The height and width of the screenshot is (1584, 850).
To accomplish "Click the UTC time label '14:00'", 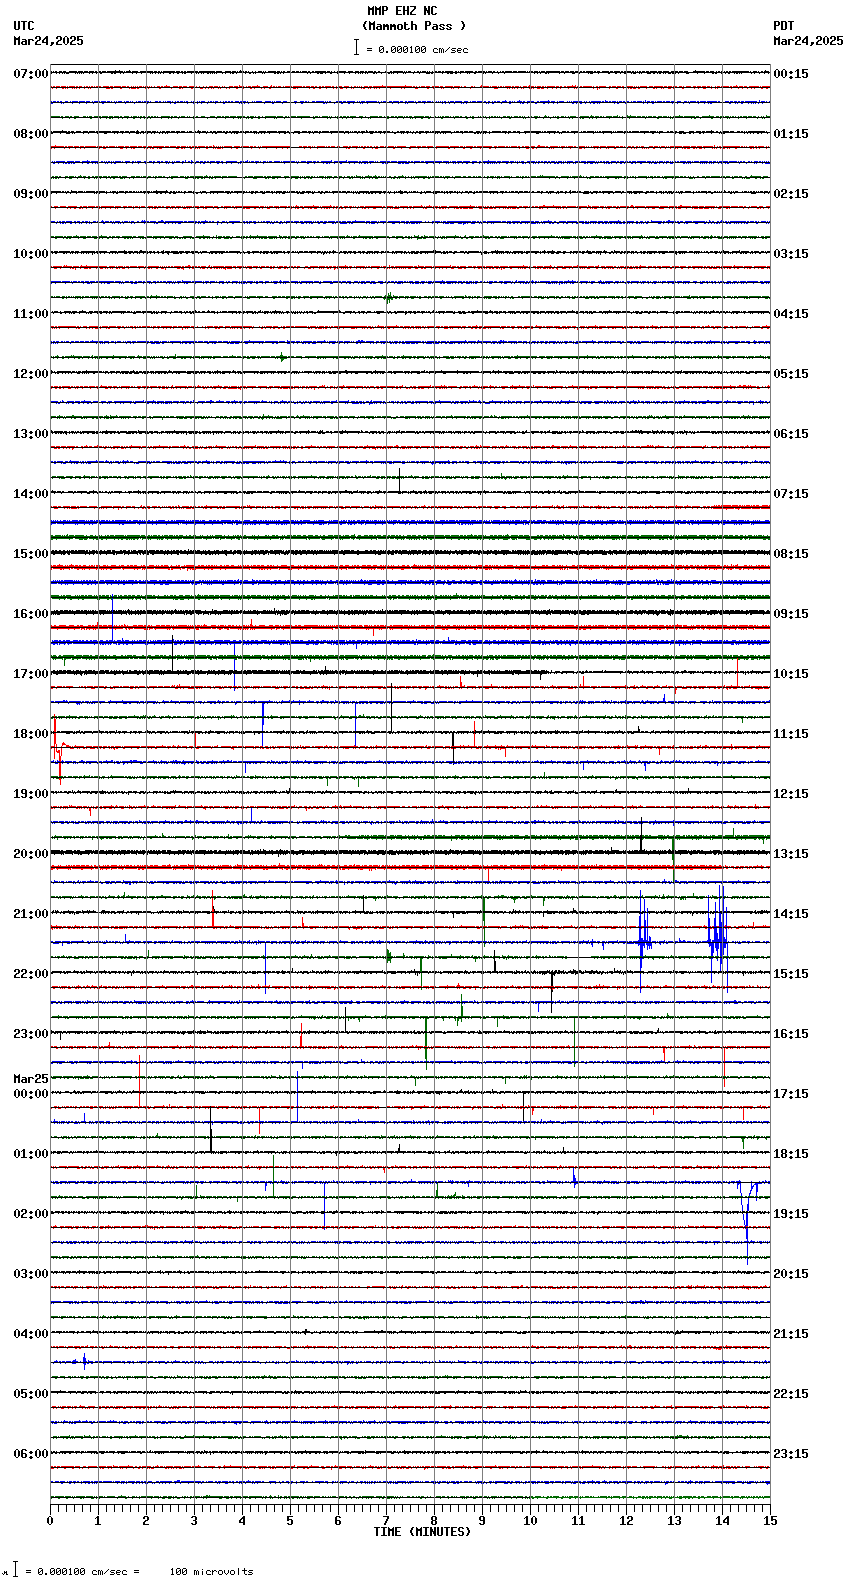I will point(31,494).
